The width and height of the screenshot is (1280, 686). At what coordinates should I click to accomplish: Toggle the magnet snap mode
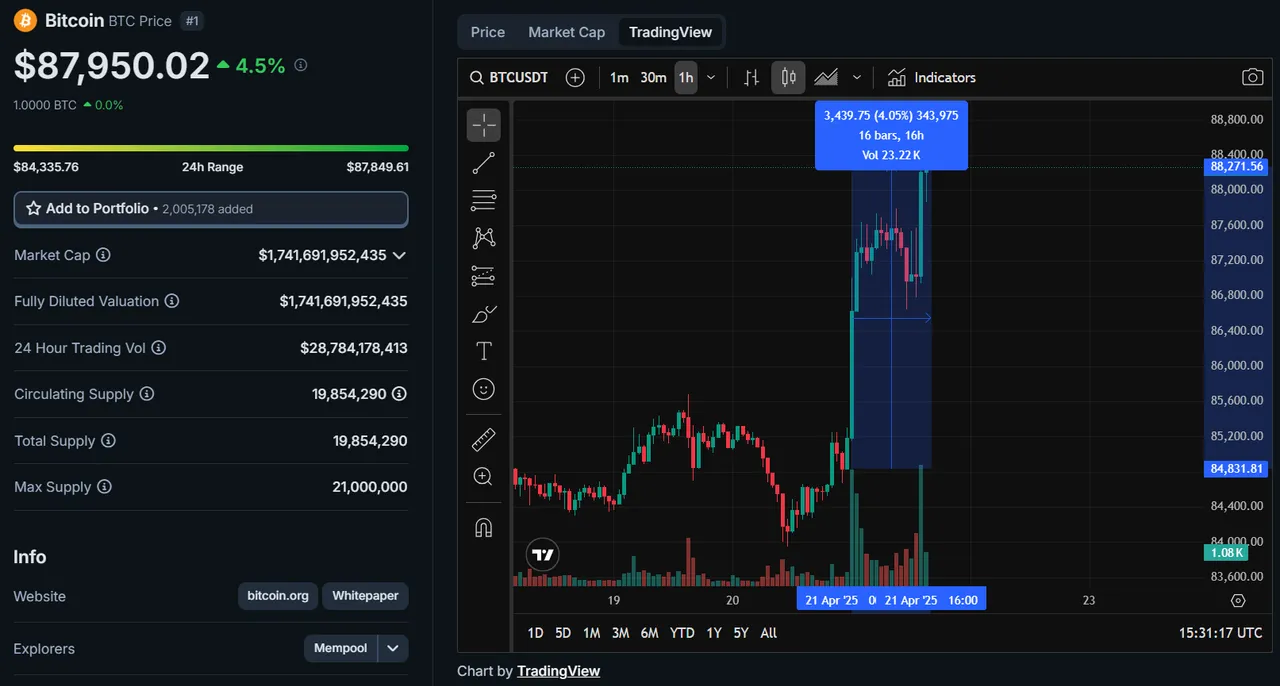click(484, 527)
